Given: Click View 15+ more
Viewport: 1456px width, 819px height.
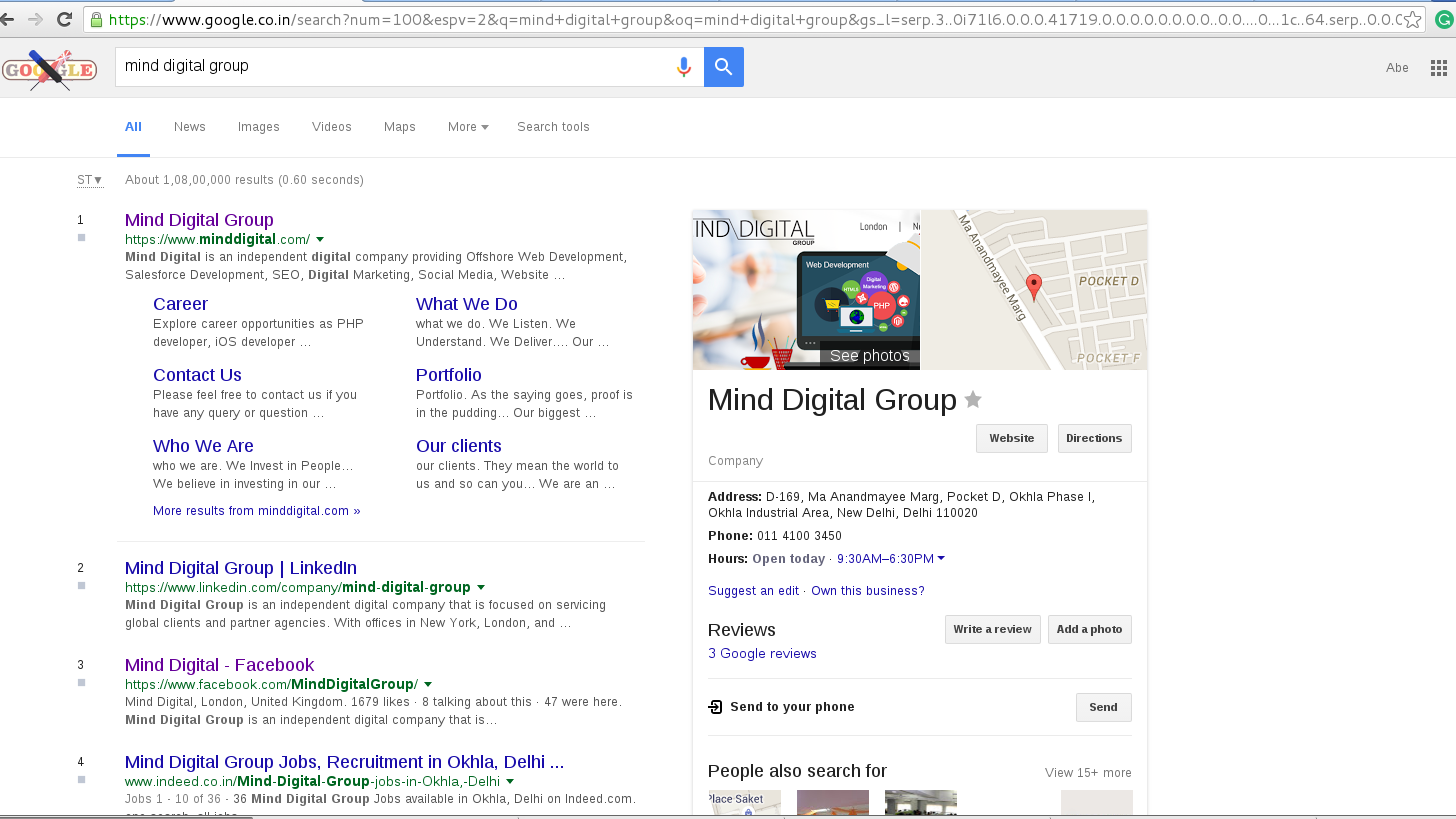Looking at the screenshot, I should [x=1088, y=773].
